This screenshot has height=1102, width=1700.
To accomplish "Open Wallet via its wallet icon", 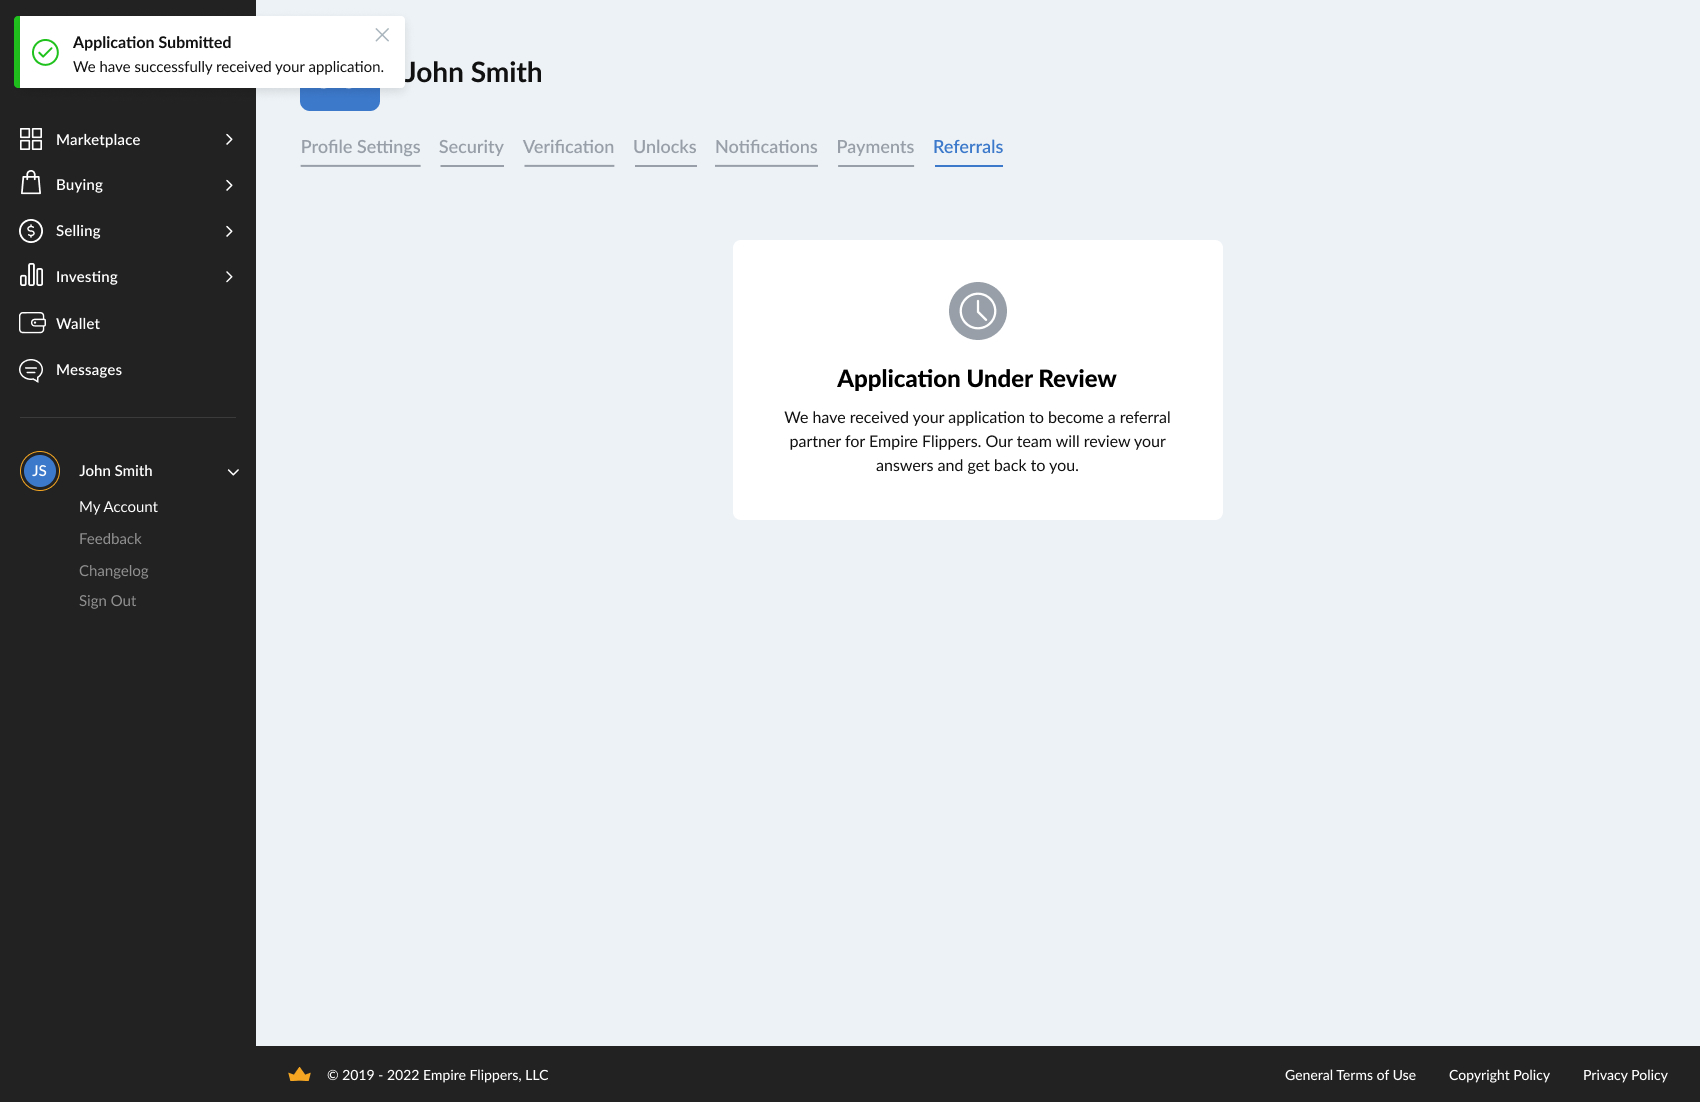I will tap(32, 323).
